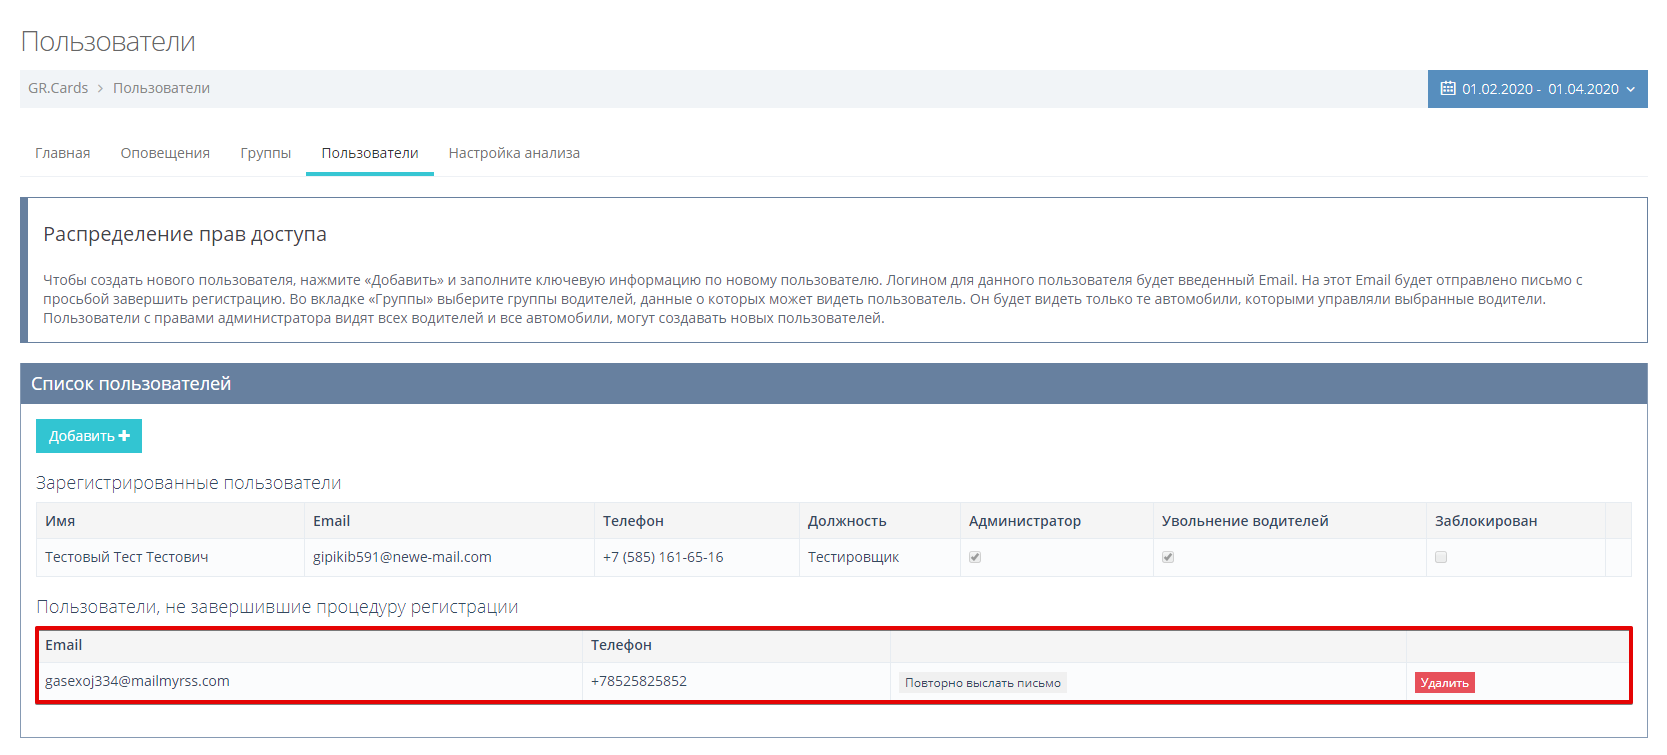This screenshot has height=755, width=1667.
Task: Open the Оповещения tab
Action: pyautogui.click(x=165, y=153)
